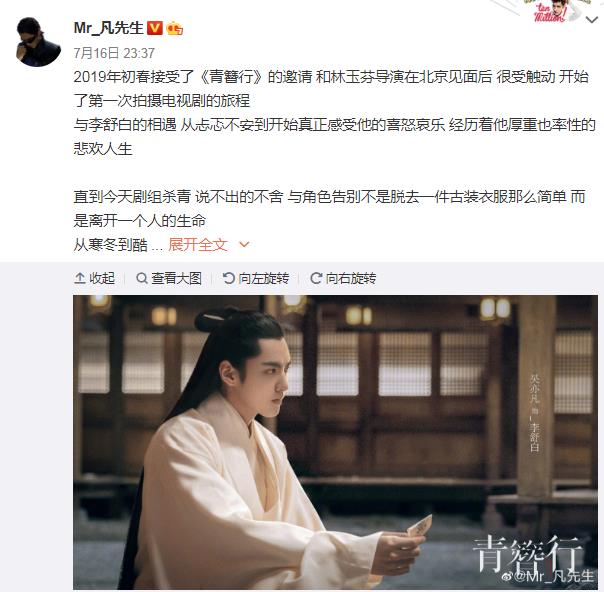This screenshot has width=604, height=592.
Task: Click the 青簪行 title logo on poster
Action: [x=527, y=553]
